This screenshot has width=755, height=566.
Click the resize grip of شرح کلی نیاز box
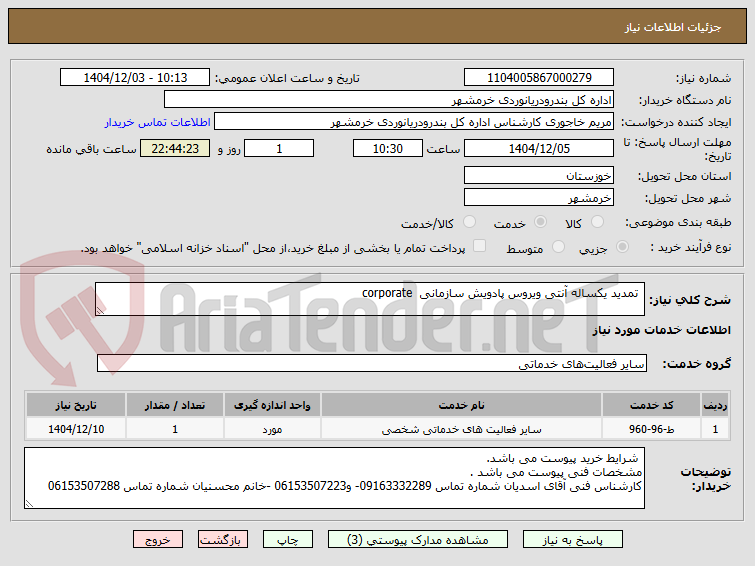pyautogui.click(x=100, y=311)
